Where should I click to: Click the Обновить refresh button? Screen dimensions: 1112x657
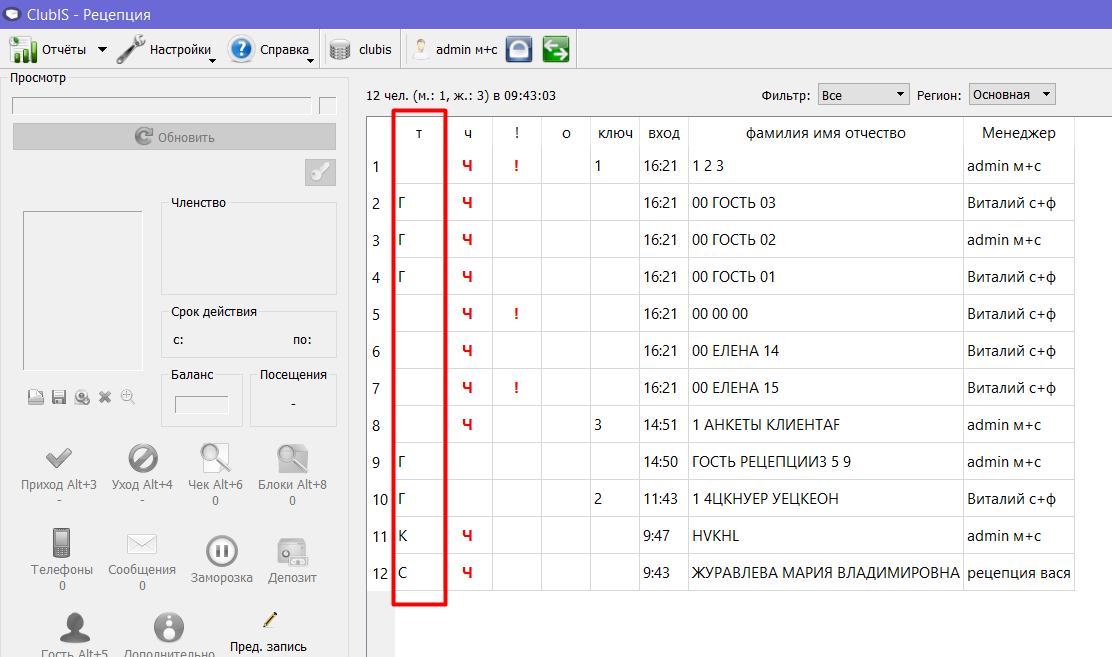174,137
